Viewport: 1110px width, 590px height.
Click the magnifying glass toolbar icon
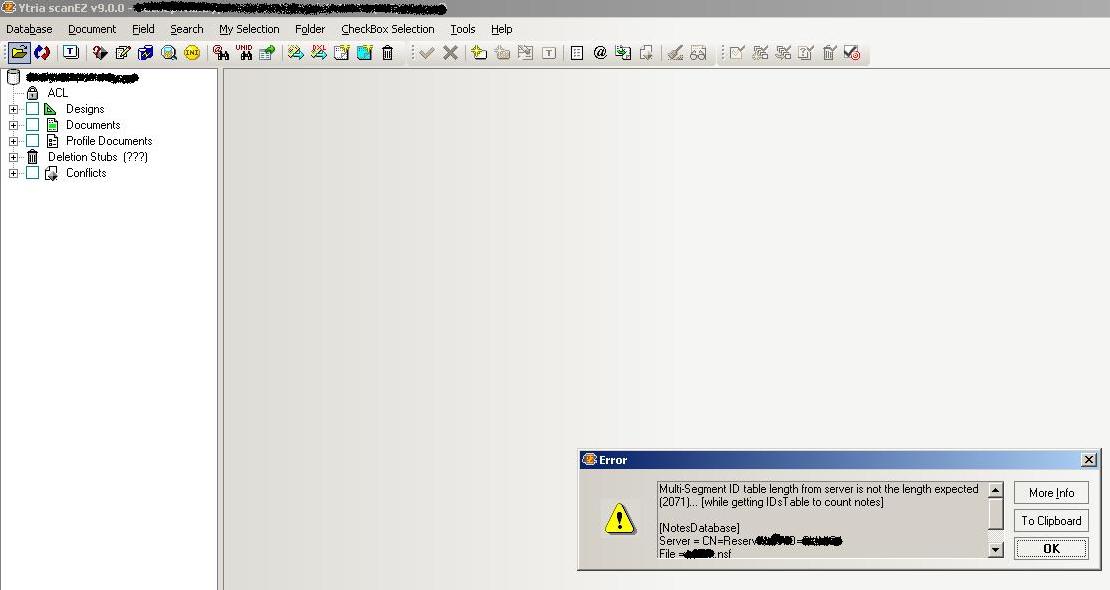[168, 52]
